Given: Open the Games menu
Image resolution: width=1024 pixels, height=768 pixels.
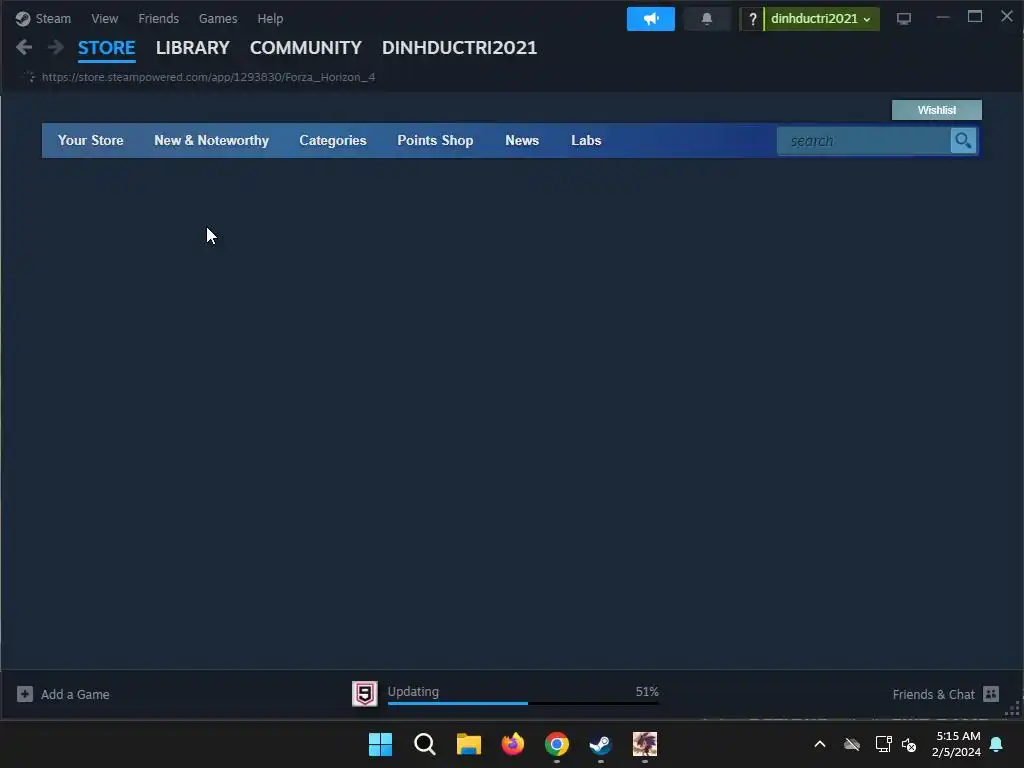Looking at the screenshot, I should [x=217, y=18].
